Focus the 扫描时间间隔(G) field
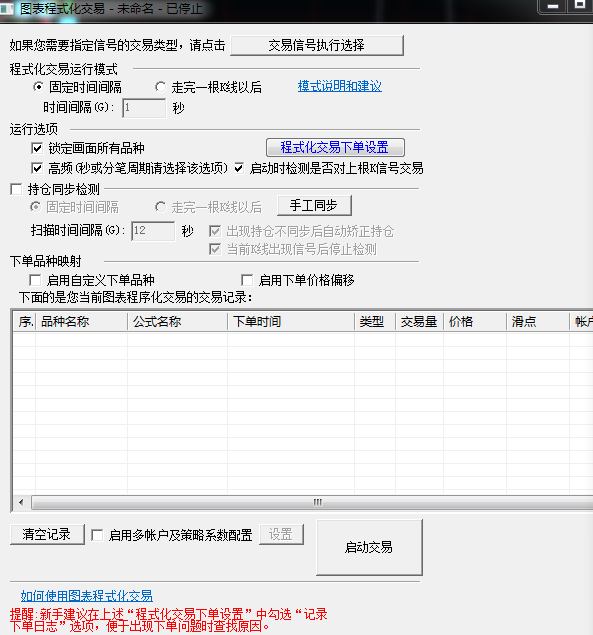 click(x=153, y=231)
